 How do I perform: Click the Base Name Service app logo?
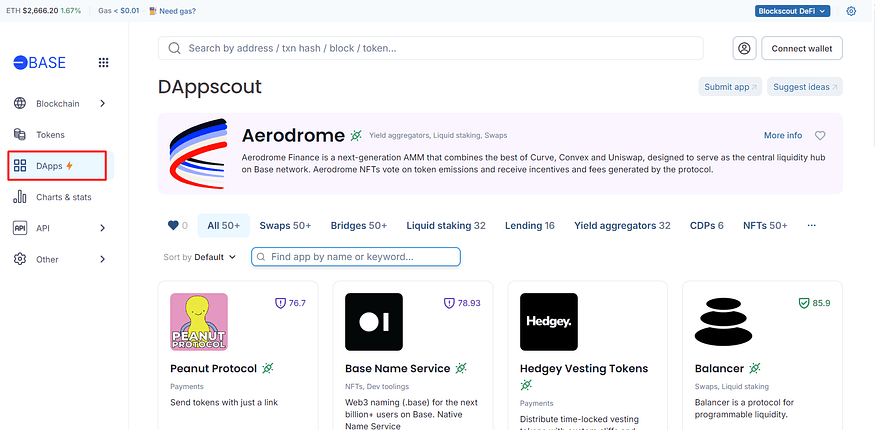point(374,322)
